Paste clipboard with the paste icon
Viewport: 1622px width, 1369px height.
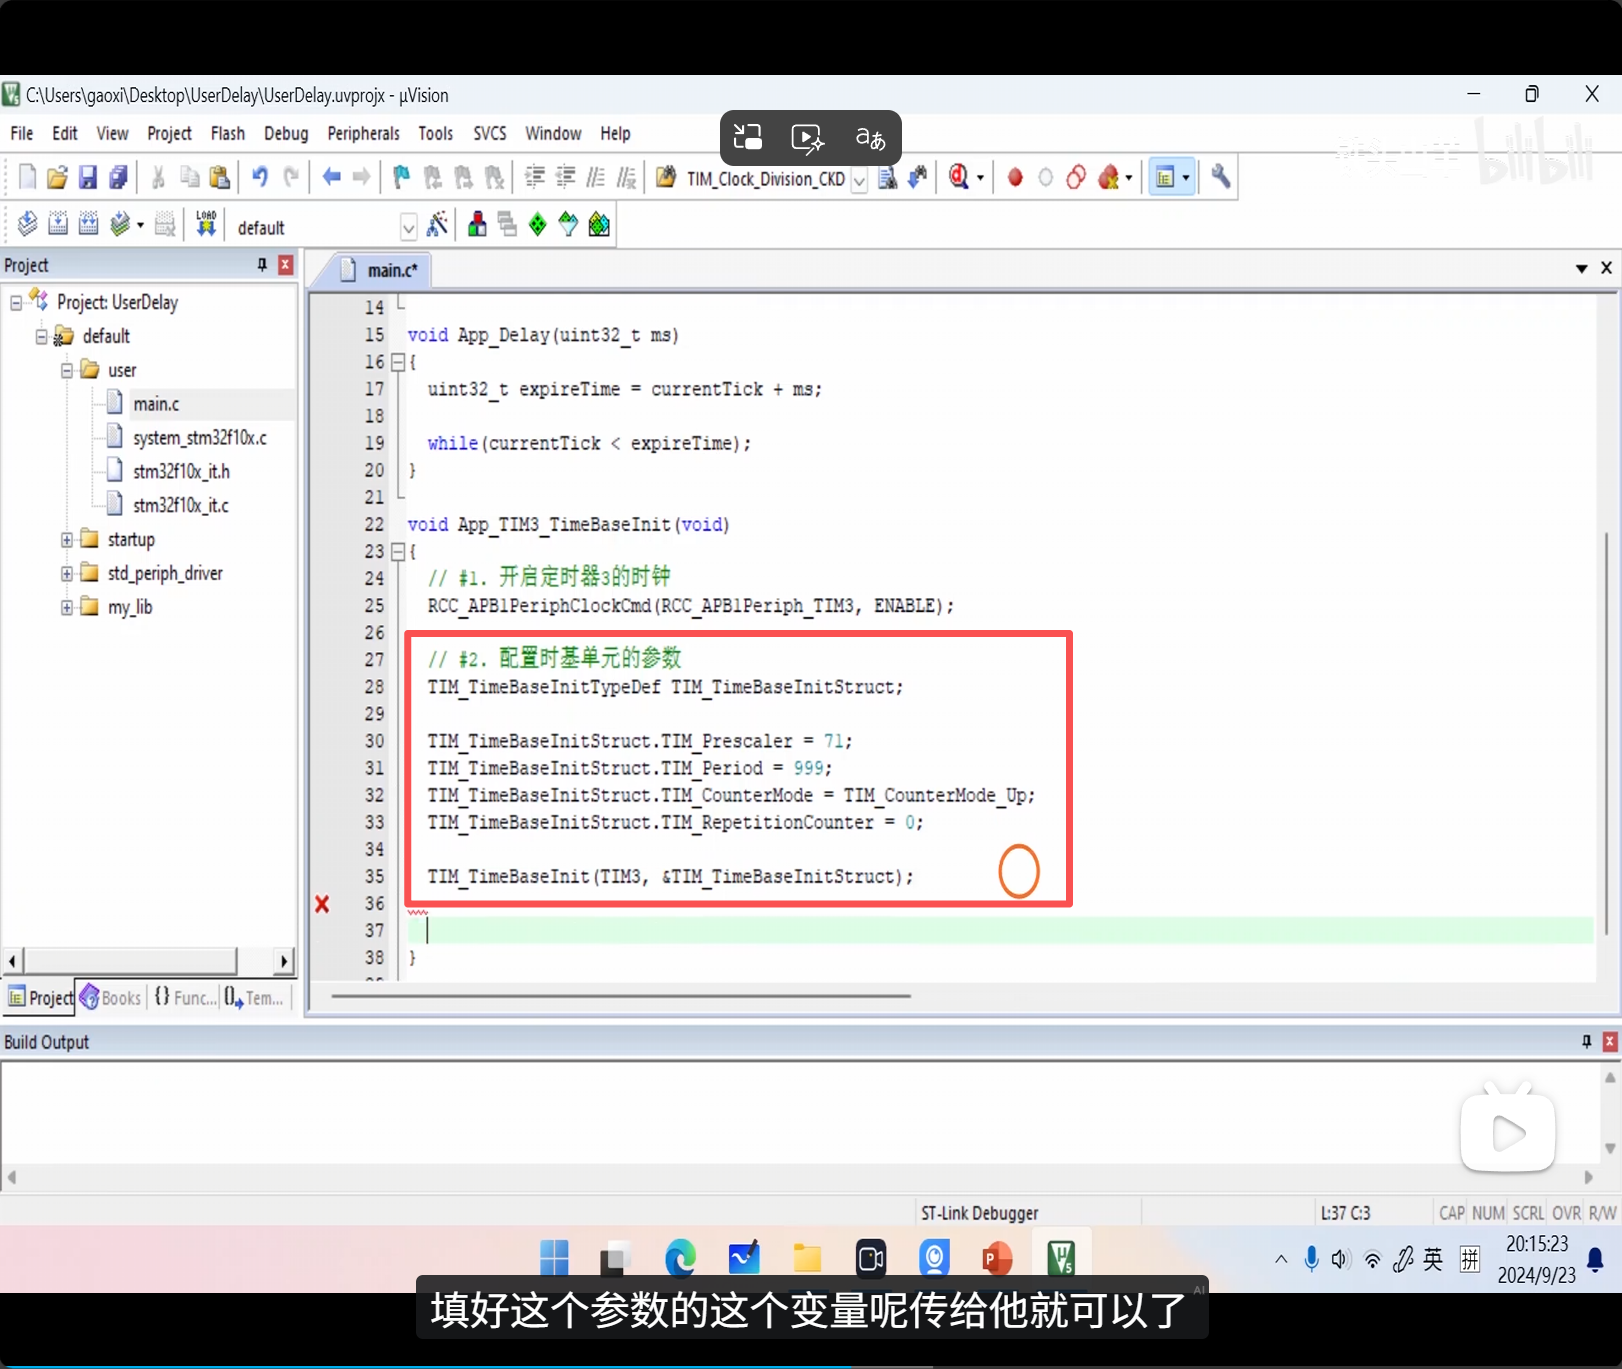tap(220, 177)
